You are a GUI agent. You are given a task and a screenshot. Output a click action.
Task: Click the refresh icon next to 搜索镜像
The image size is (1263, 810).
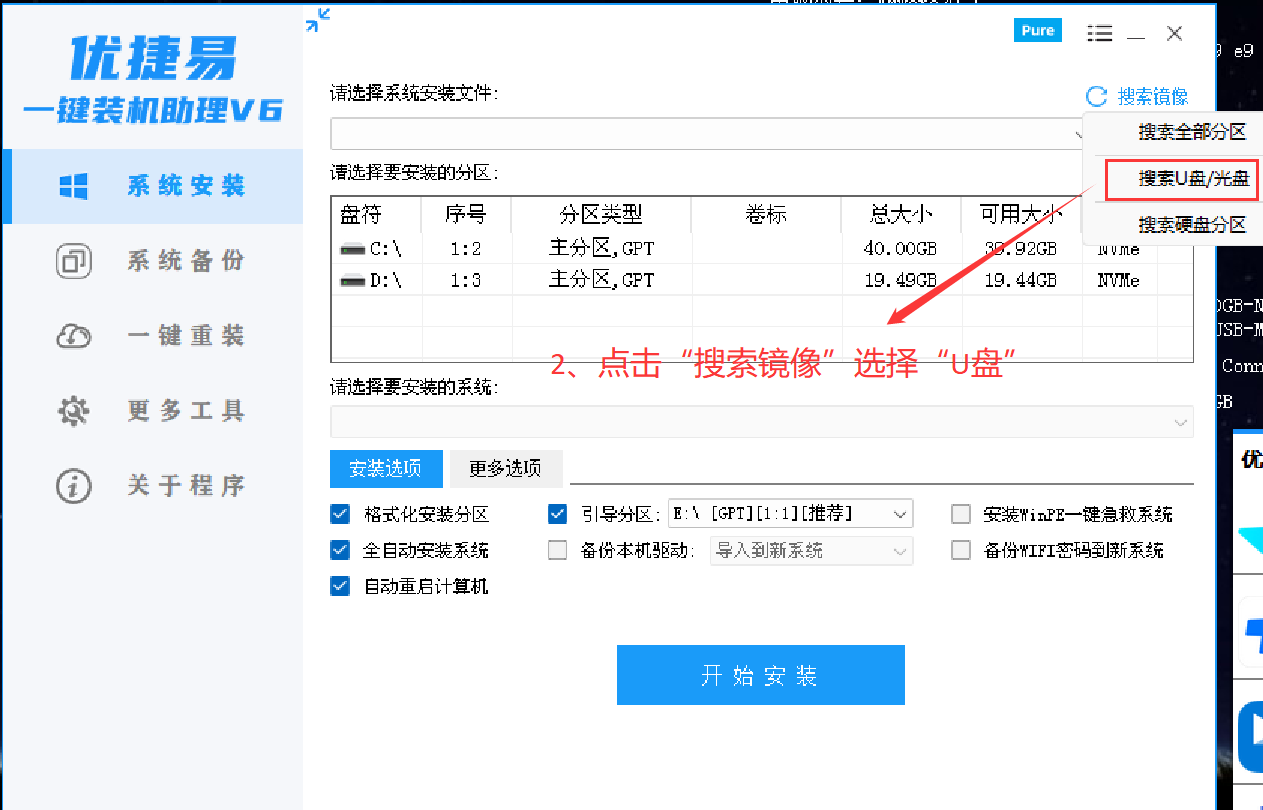(1097, 96)
